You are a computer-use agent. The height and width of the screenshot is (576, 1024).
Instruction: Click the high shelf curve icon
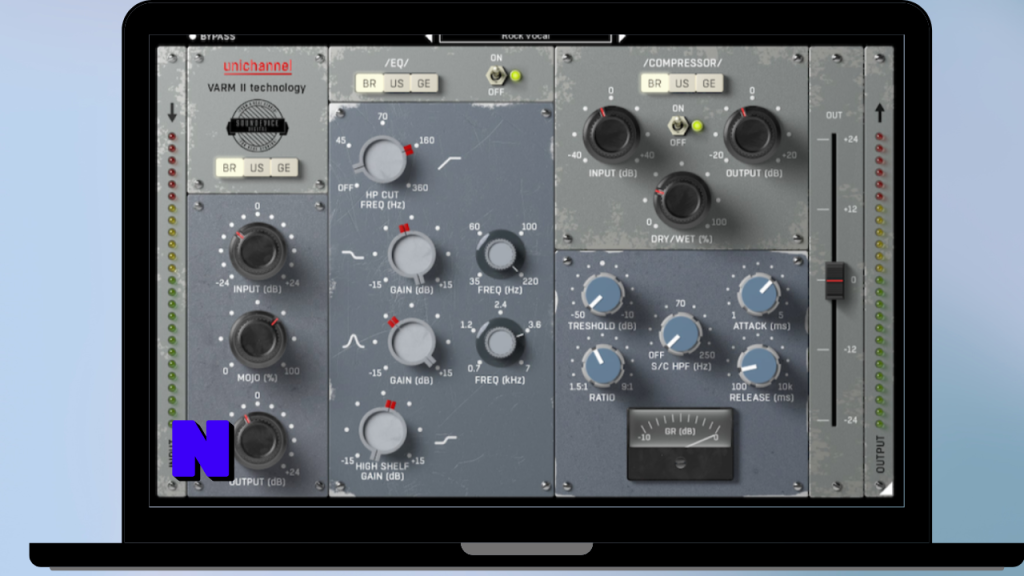pos(445,441)
